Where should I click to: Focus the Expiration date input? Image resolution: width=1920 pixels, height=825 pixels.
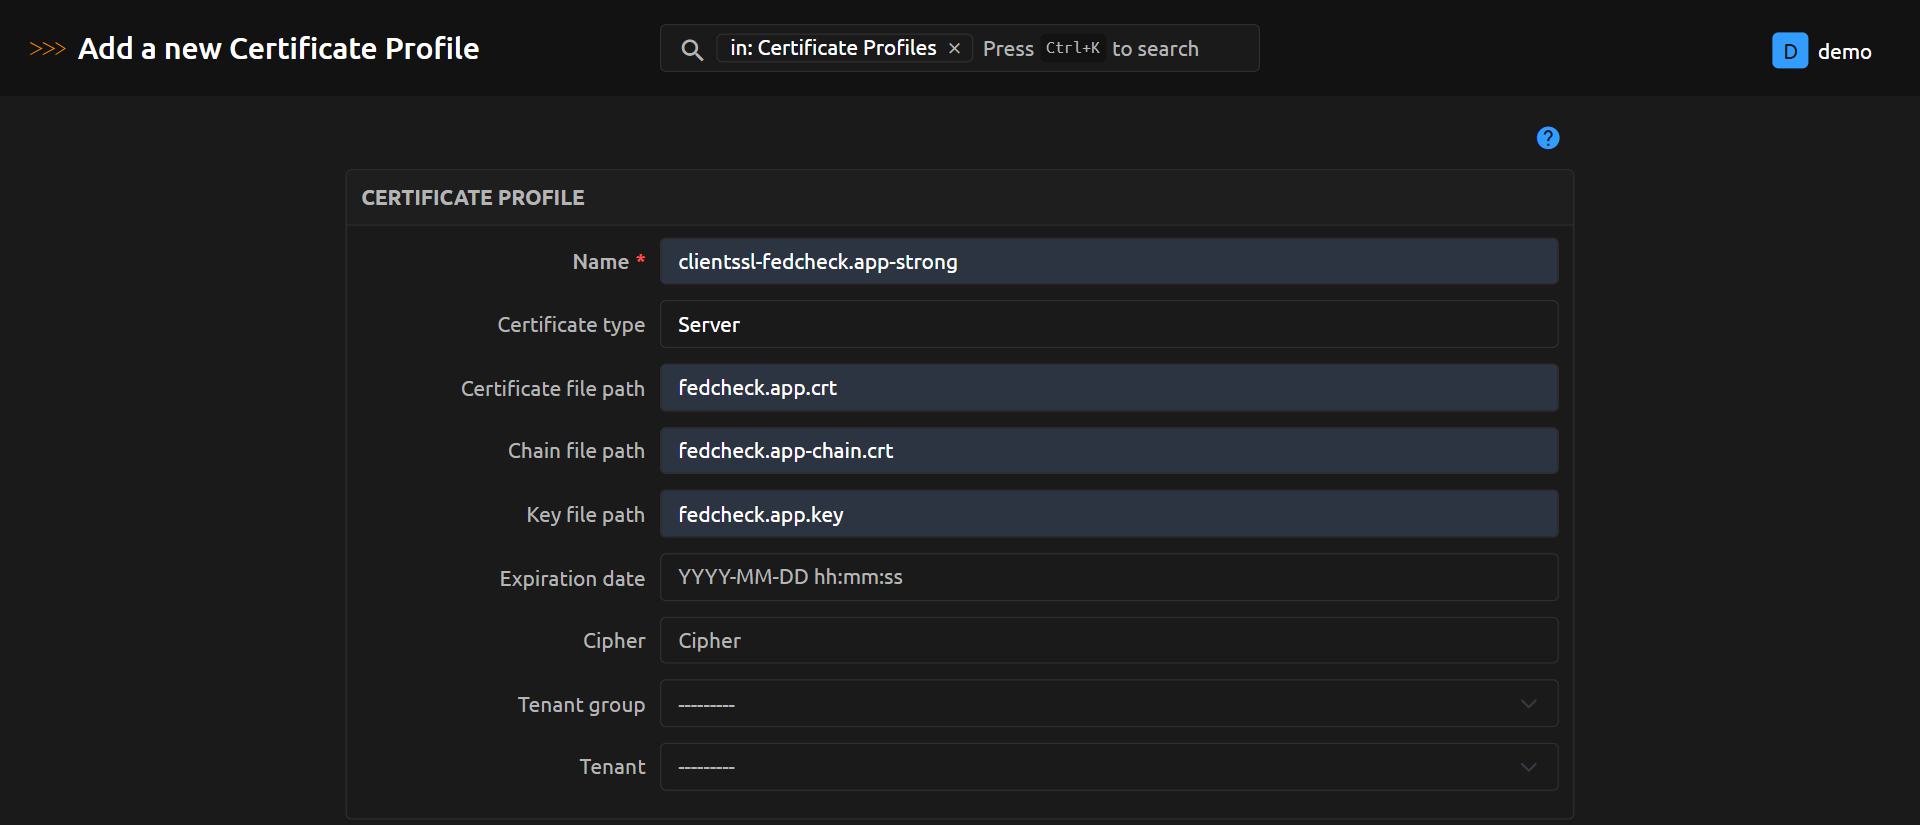click(1108, 578)
